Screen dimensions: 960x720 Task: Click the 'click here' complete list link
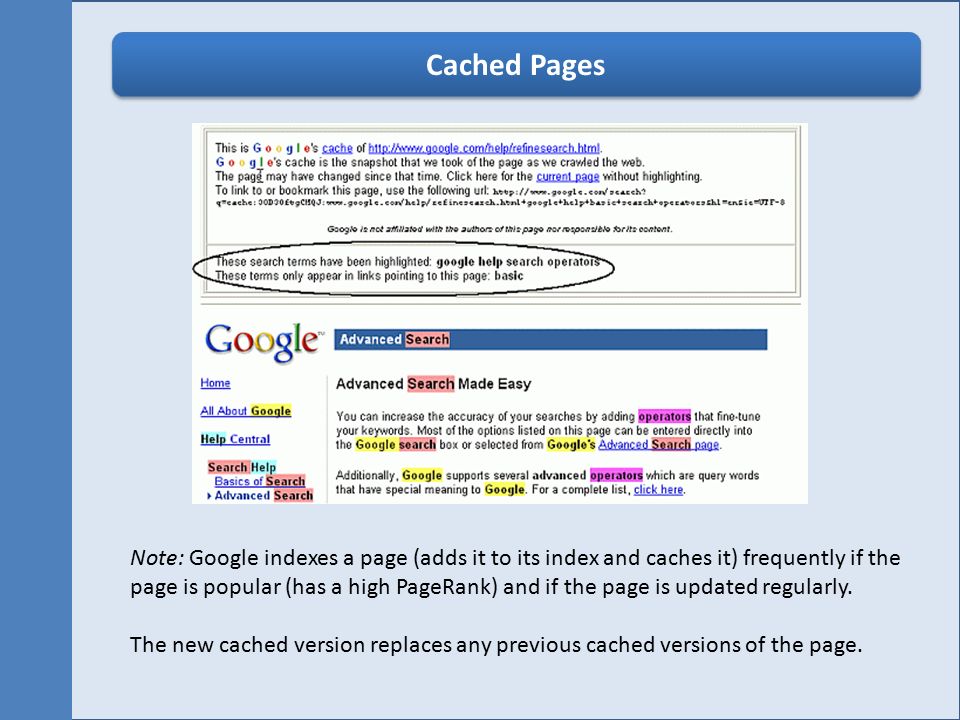coord(658,490)
